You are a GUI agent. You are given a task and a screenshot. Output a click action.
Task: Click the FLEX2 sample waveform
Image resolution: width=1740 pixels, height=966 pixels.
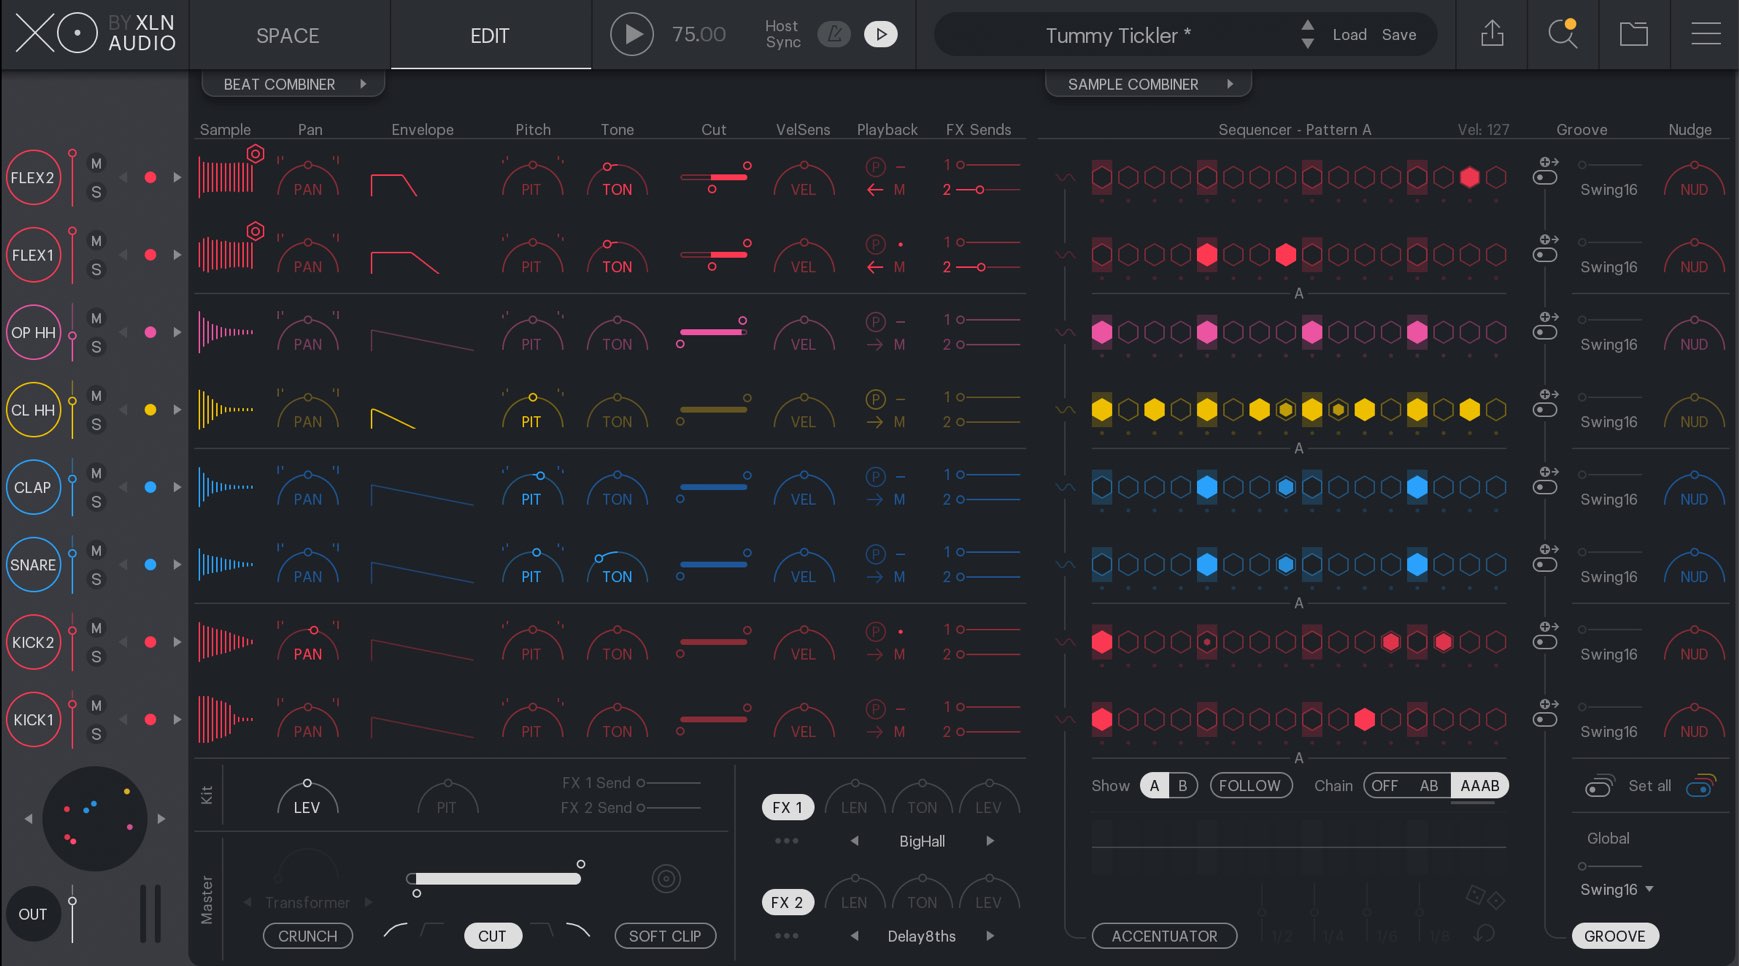(226, 177)
